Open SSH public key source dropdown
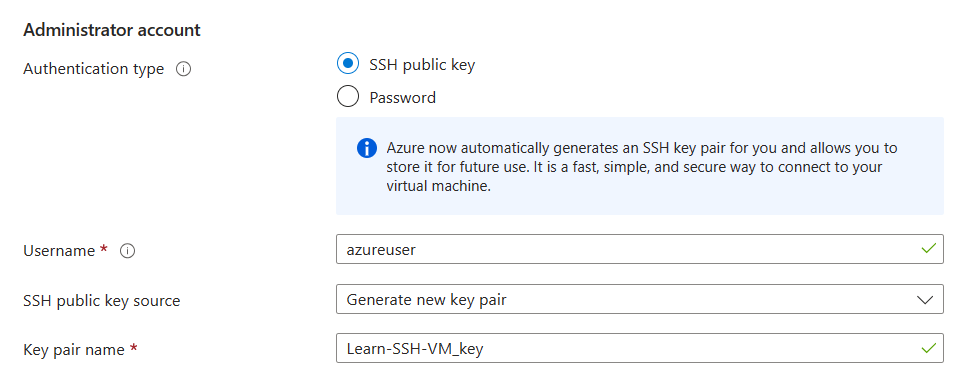978x391 pixels. tap(639, 299)
